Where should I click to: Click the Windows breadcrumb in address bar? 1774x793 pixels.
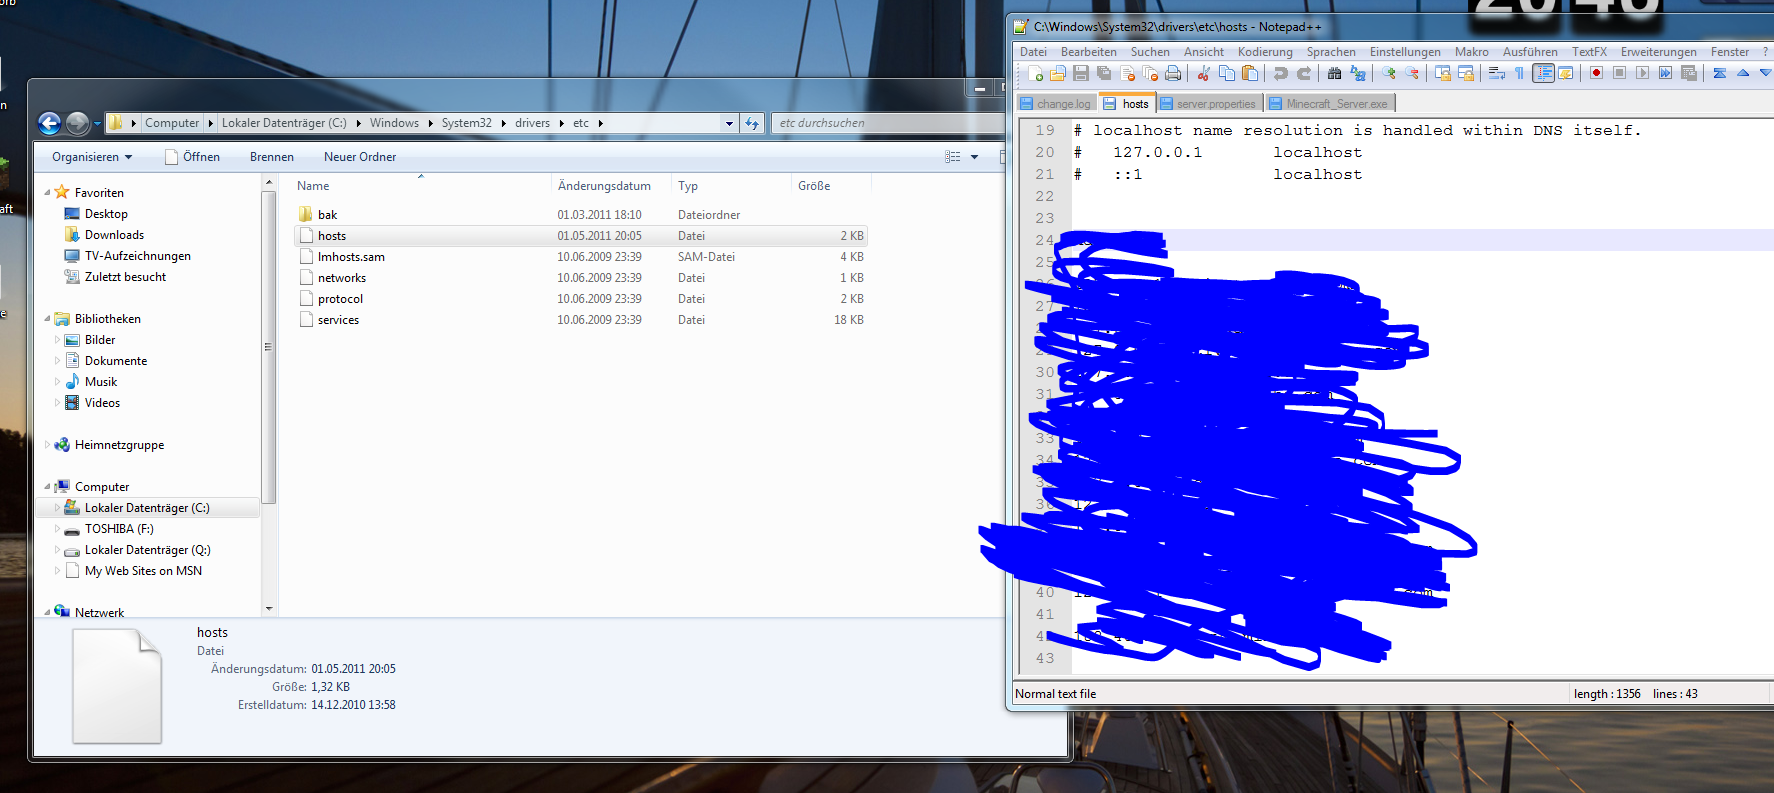[394, 123]
